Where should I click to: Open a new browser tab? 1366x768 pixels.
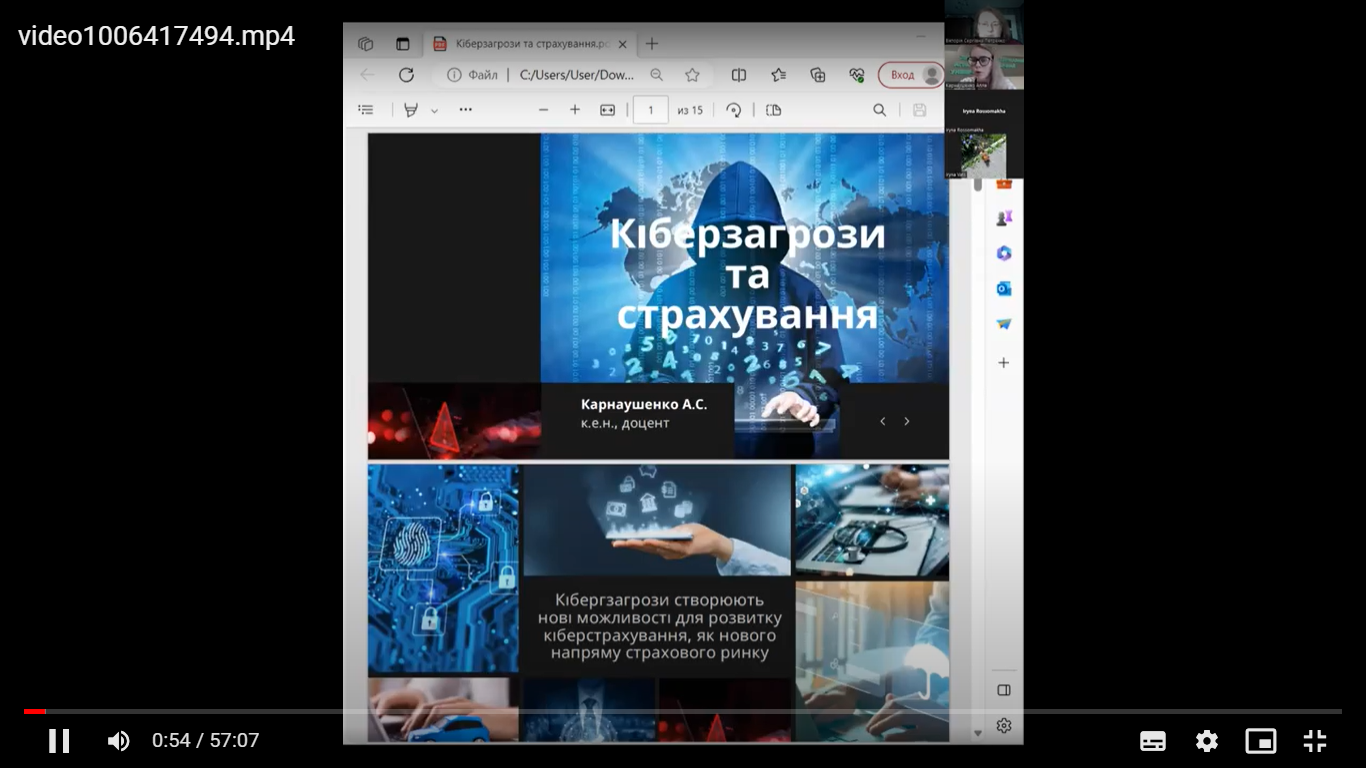652,44
